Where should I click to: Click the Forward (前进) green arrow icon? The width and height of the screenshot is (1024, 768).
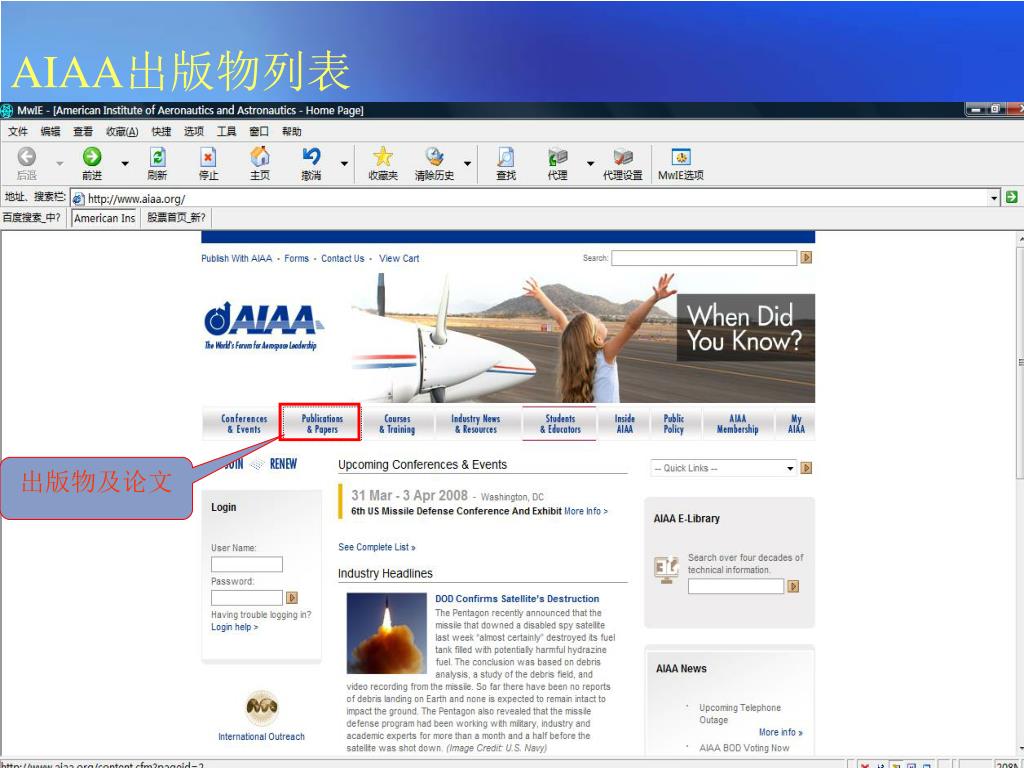point(91,157)
